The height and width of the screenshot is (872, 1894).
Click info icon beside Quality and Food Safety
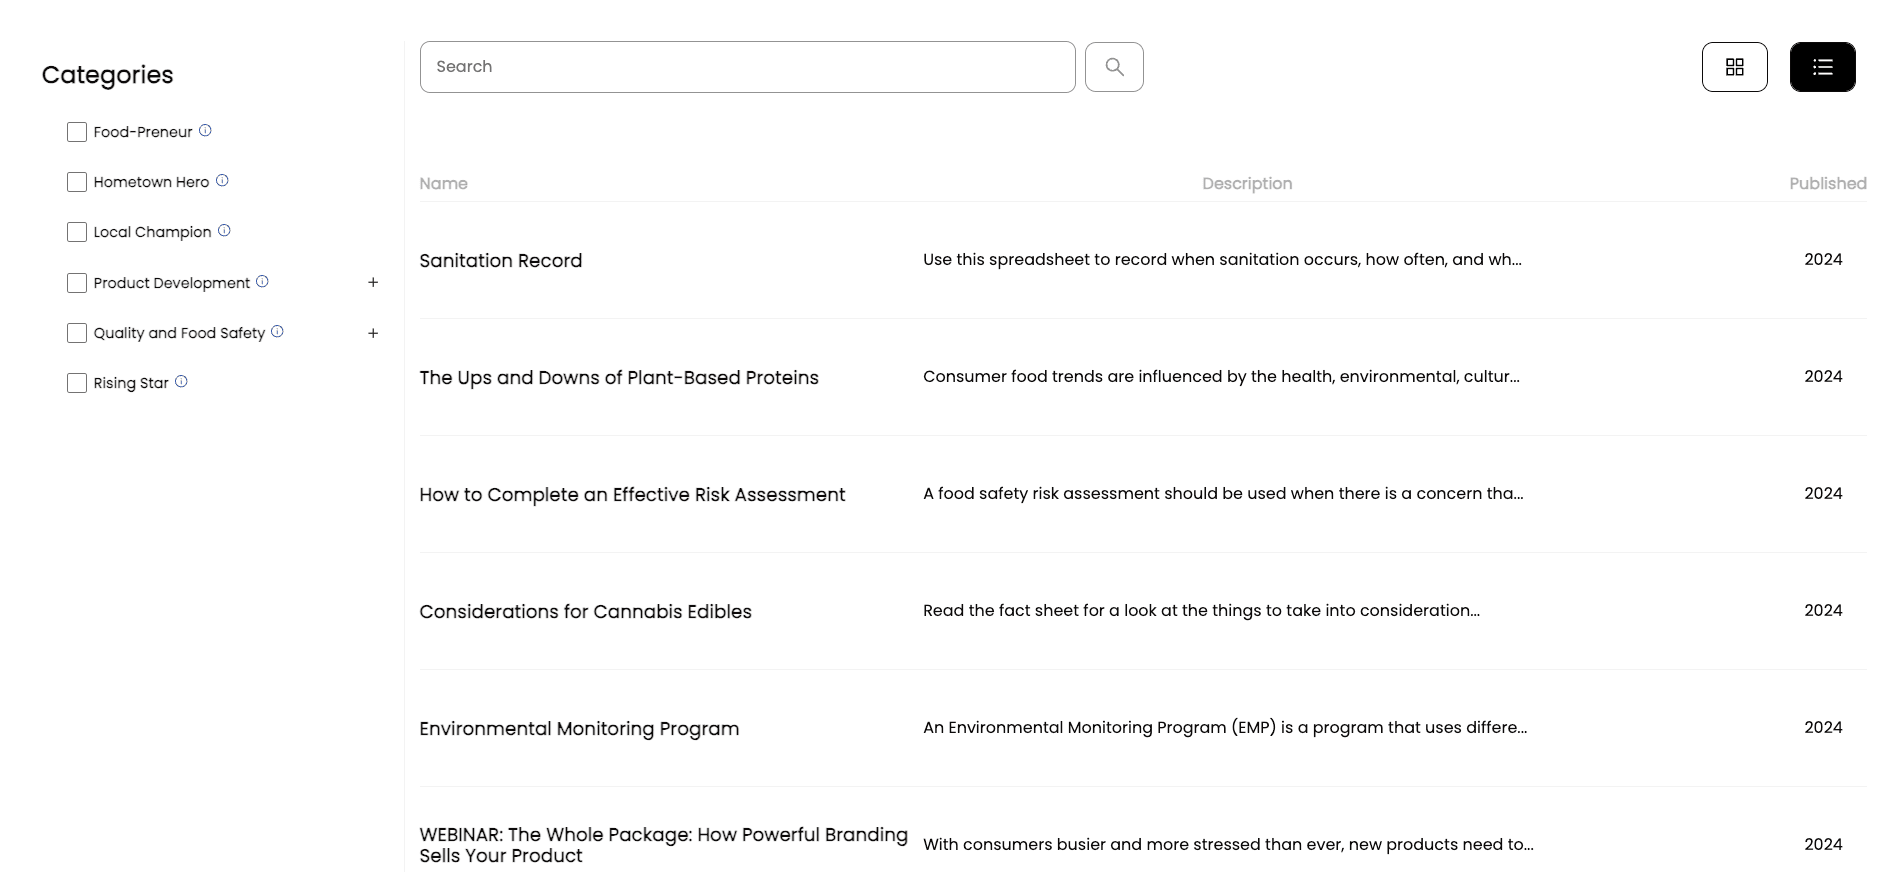[x=277, y=332]
